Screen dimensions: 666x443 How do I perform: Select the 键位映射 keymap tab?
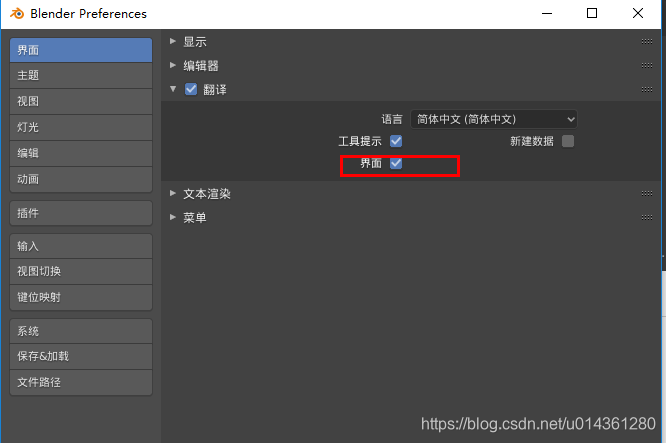pos(81,297)
